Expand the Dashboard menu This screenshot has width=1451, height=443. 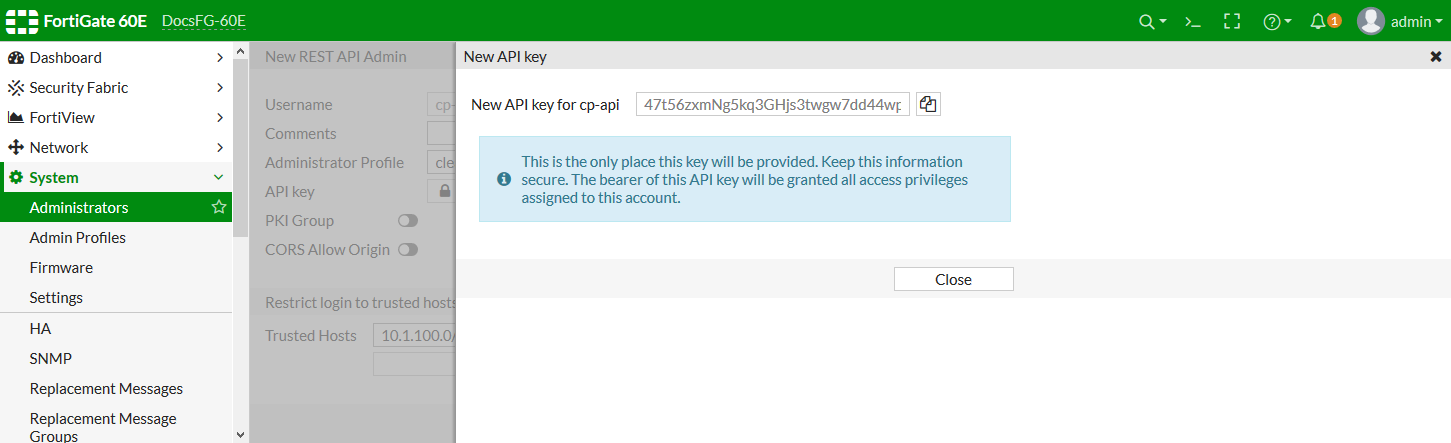tap(116, 58)
